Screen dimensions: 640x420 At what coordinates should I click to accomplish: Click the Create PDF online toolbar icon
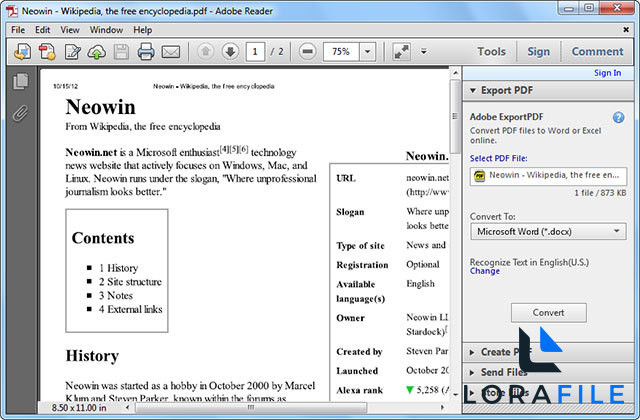(22, 52)
